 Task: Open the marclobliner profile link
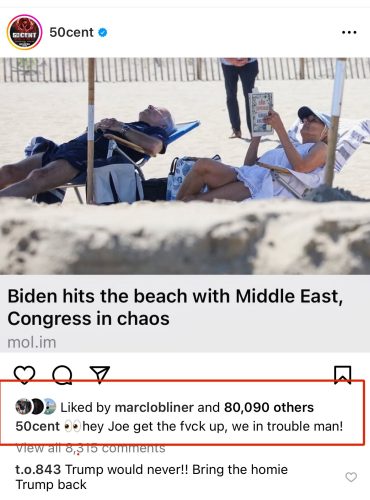click(154, 407)
